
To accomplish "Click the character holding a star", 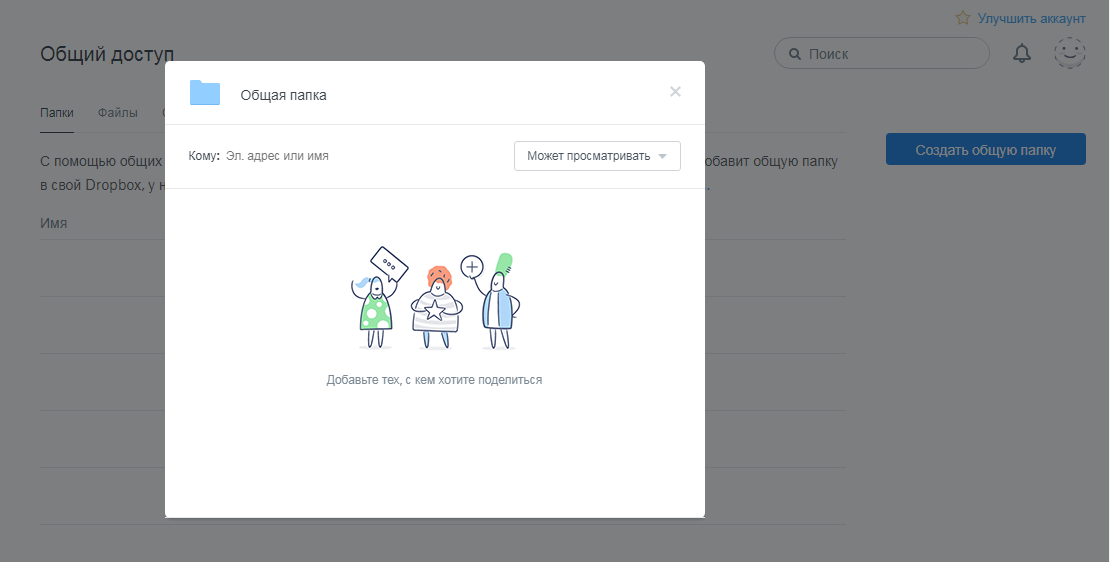I will pos(435,305).
